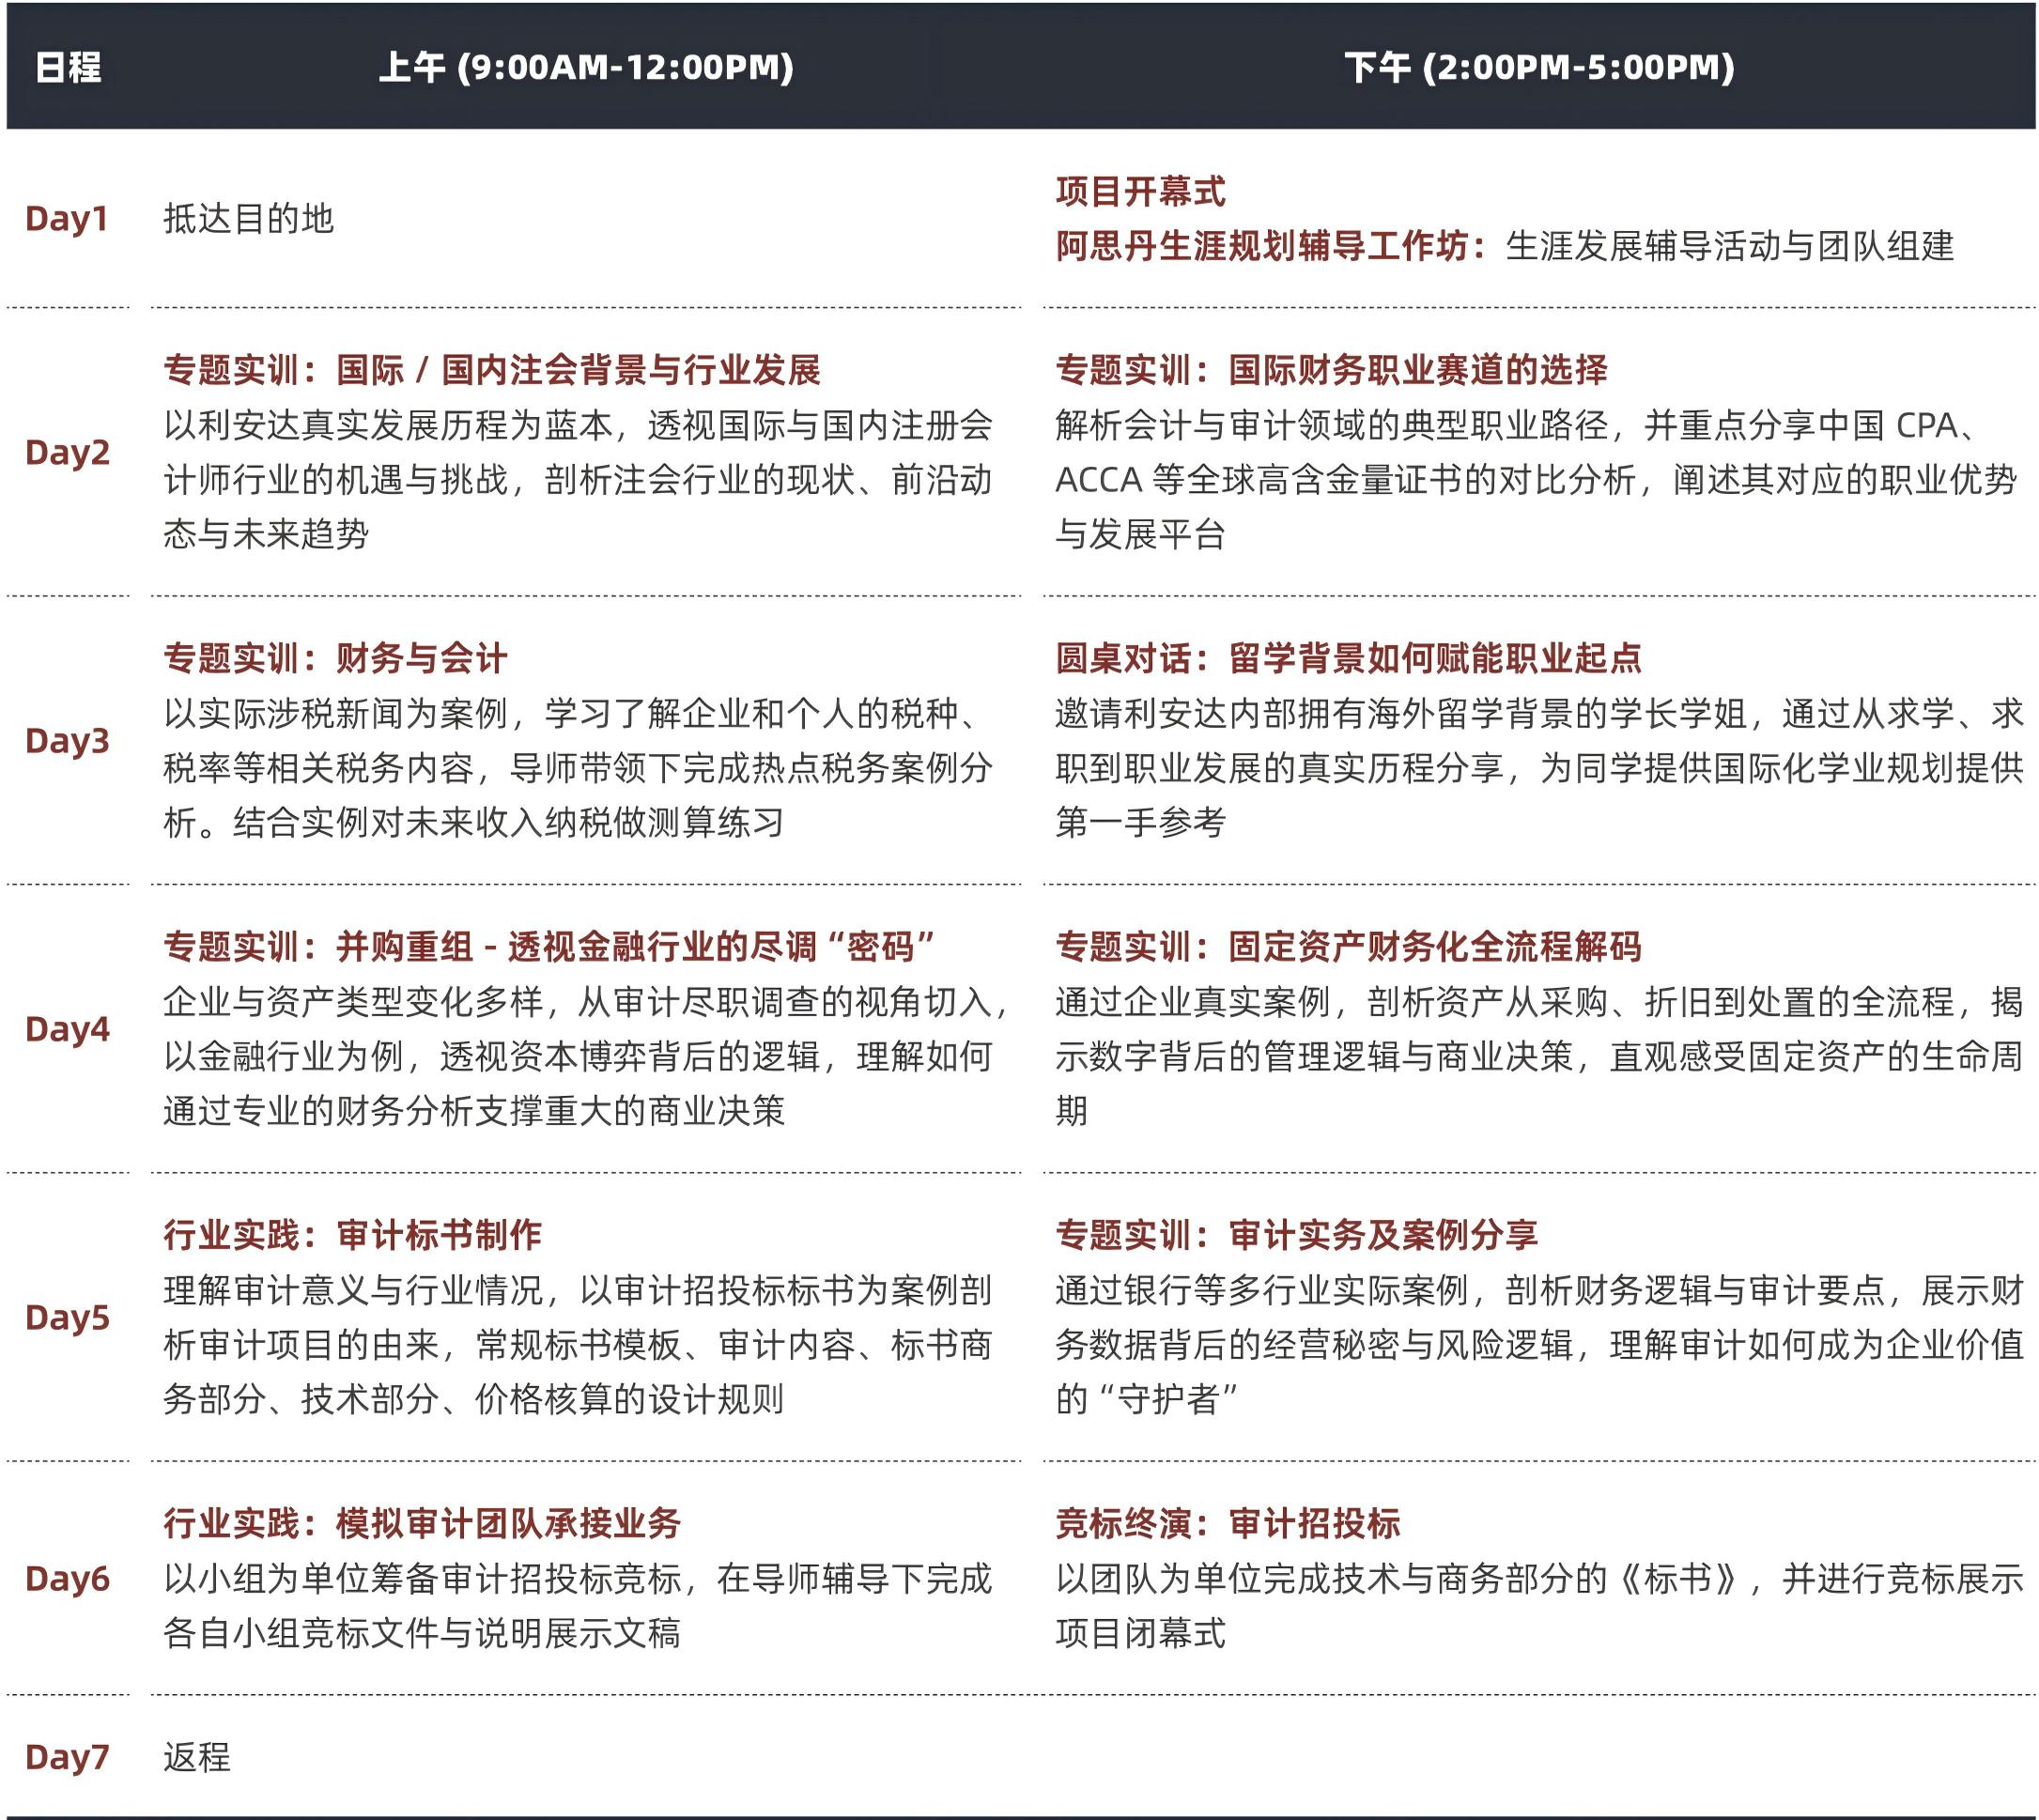The height and width of the screenshot is (1820, 2039).
Task: Click 专题实训:财务与会计 heading
Action: (x=335, y=658)
